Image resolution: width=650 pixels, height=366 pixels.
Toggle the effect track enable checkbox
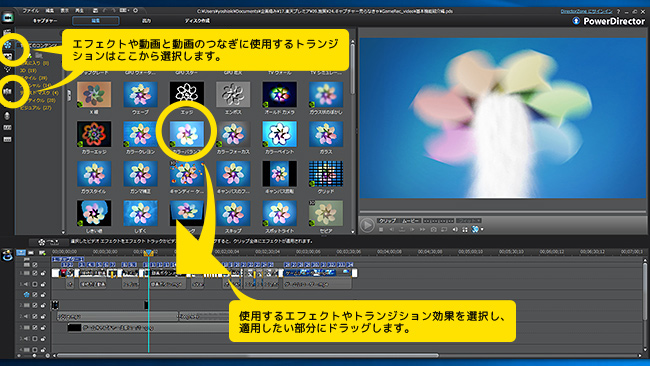click(x=35, y=295)
